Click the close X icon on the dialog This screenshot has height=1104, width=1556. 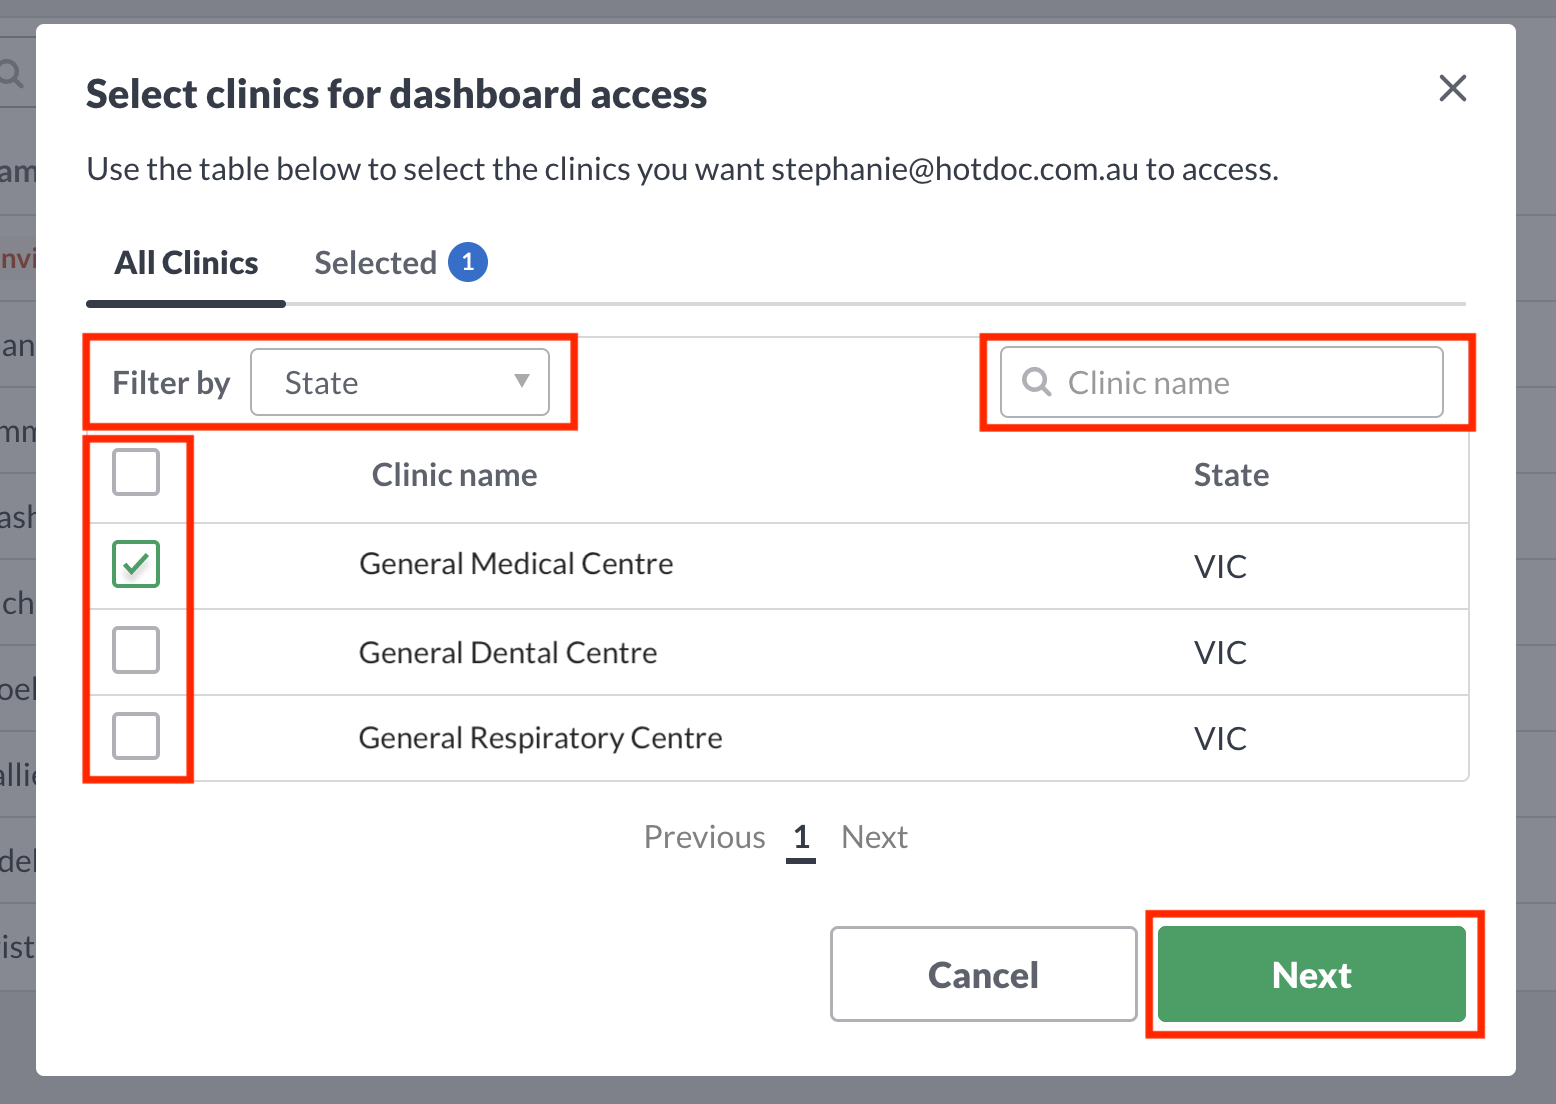pos(1452,89)
